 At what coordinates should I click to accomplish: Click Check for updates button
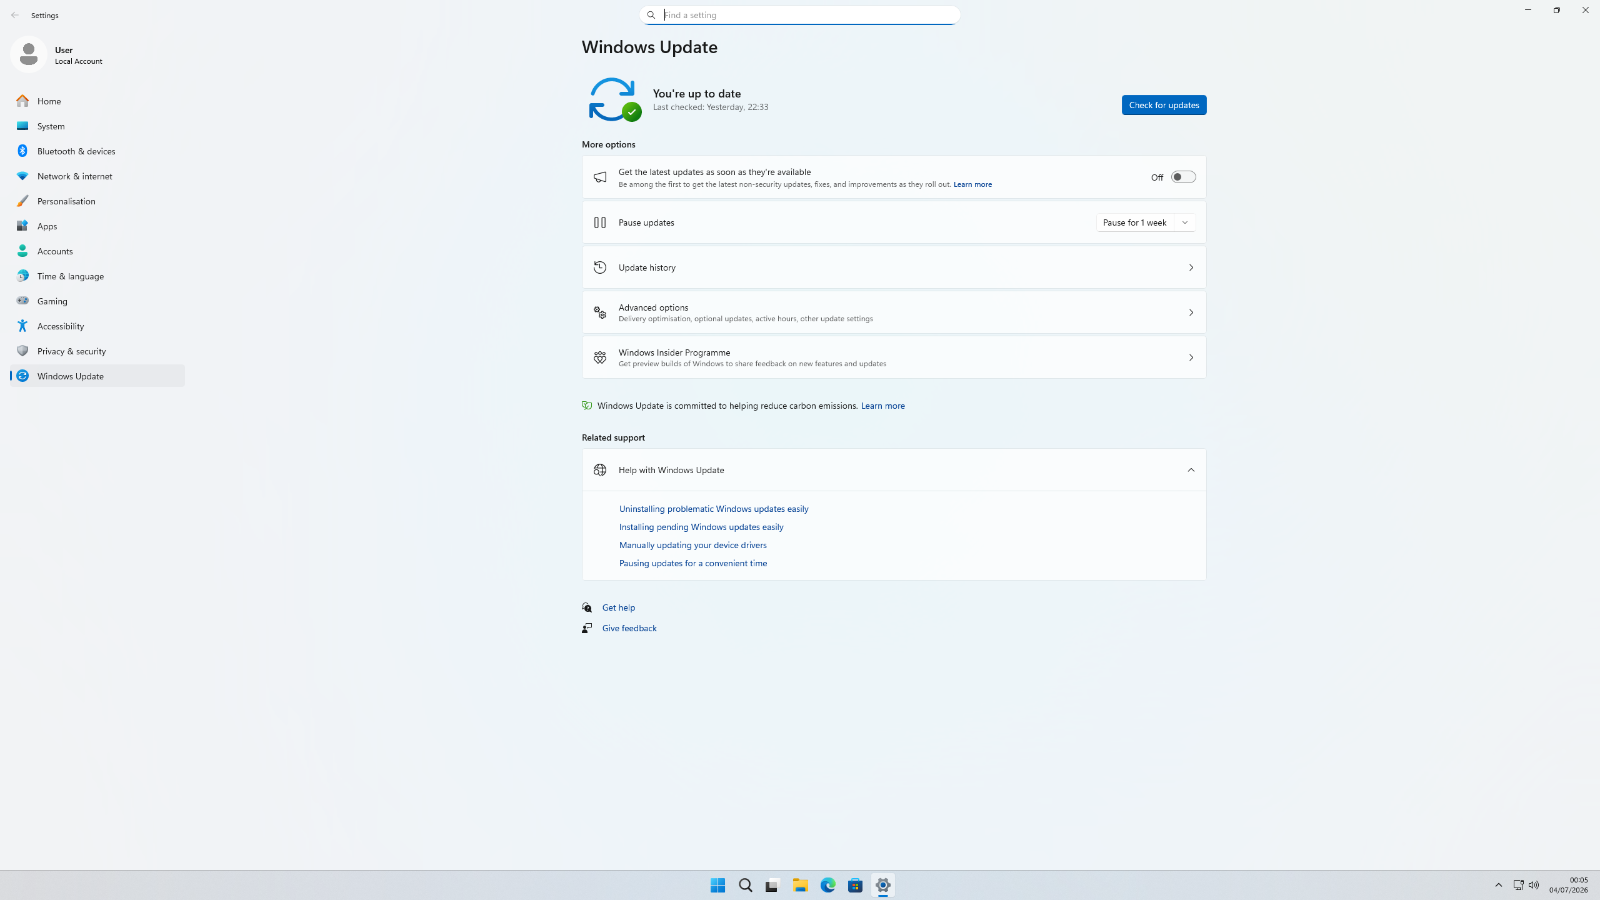point(1164,105)
